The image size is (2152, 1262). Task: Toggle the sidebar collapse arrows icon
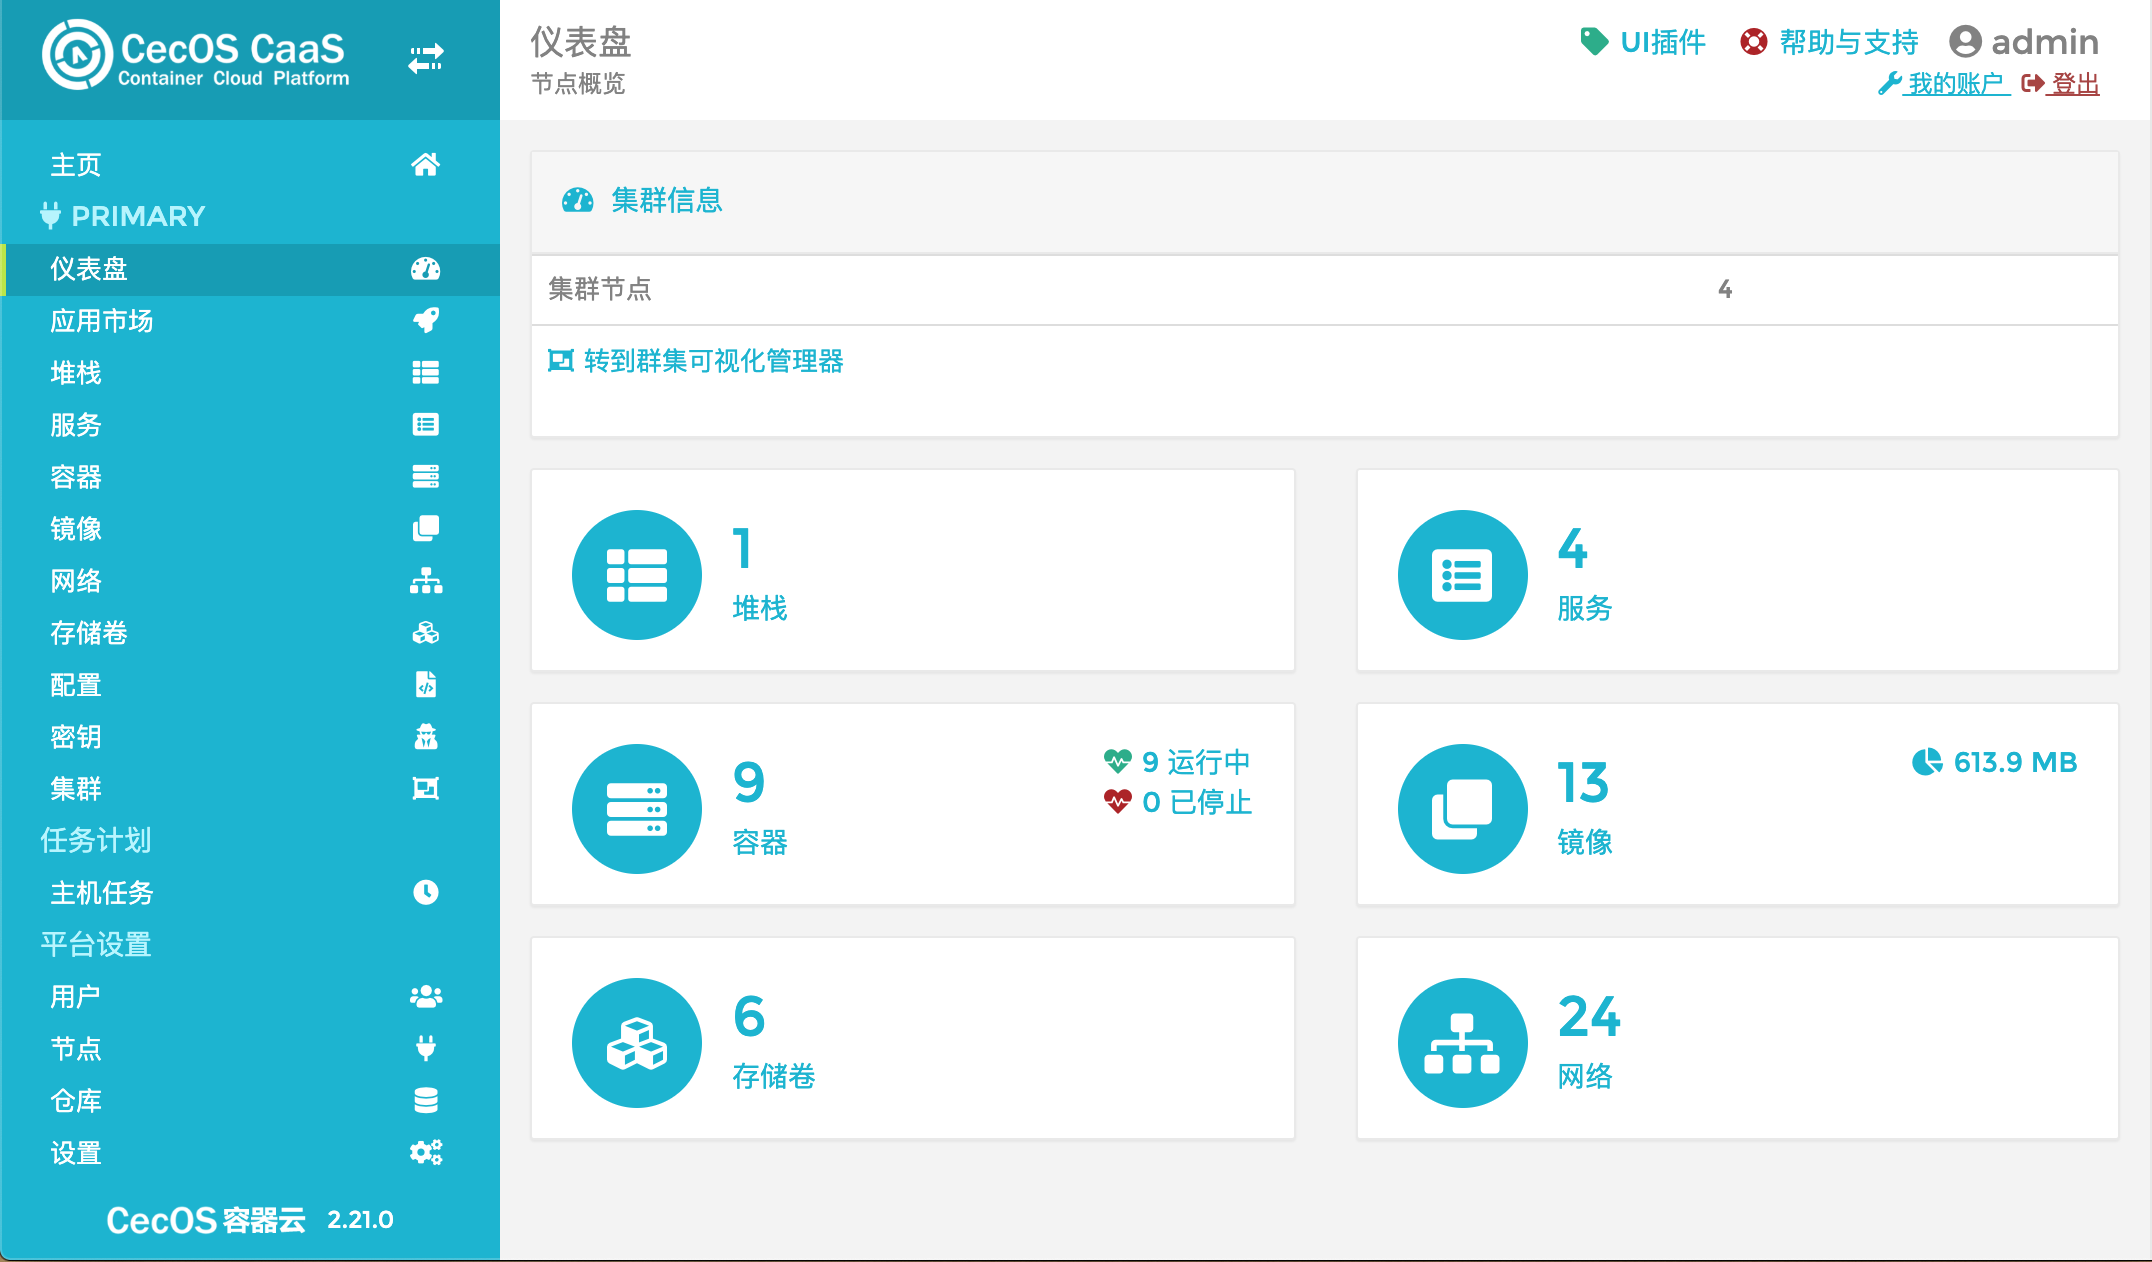[425, 59]
